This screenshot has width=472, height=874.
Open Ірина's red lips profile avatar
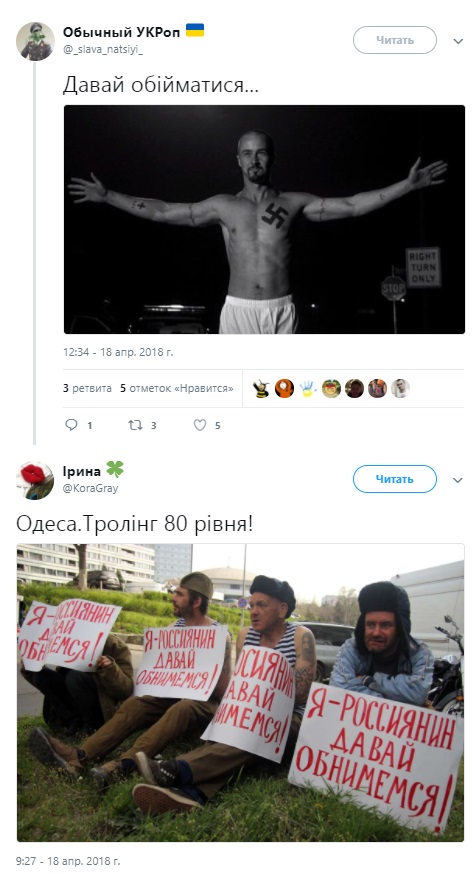(35, 480)
